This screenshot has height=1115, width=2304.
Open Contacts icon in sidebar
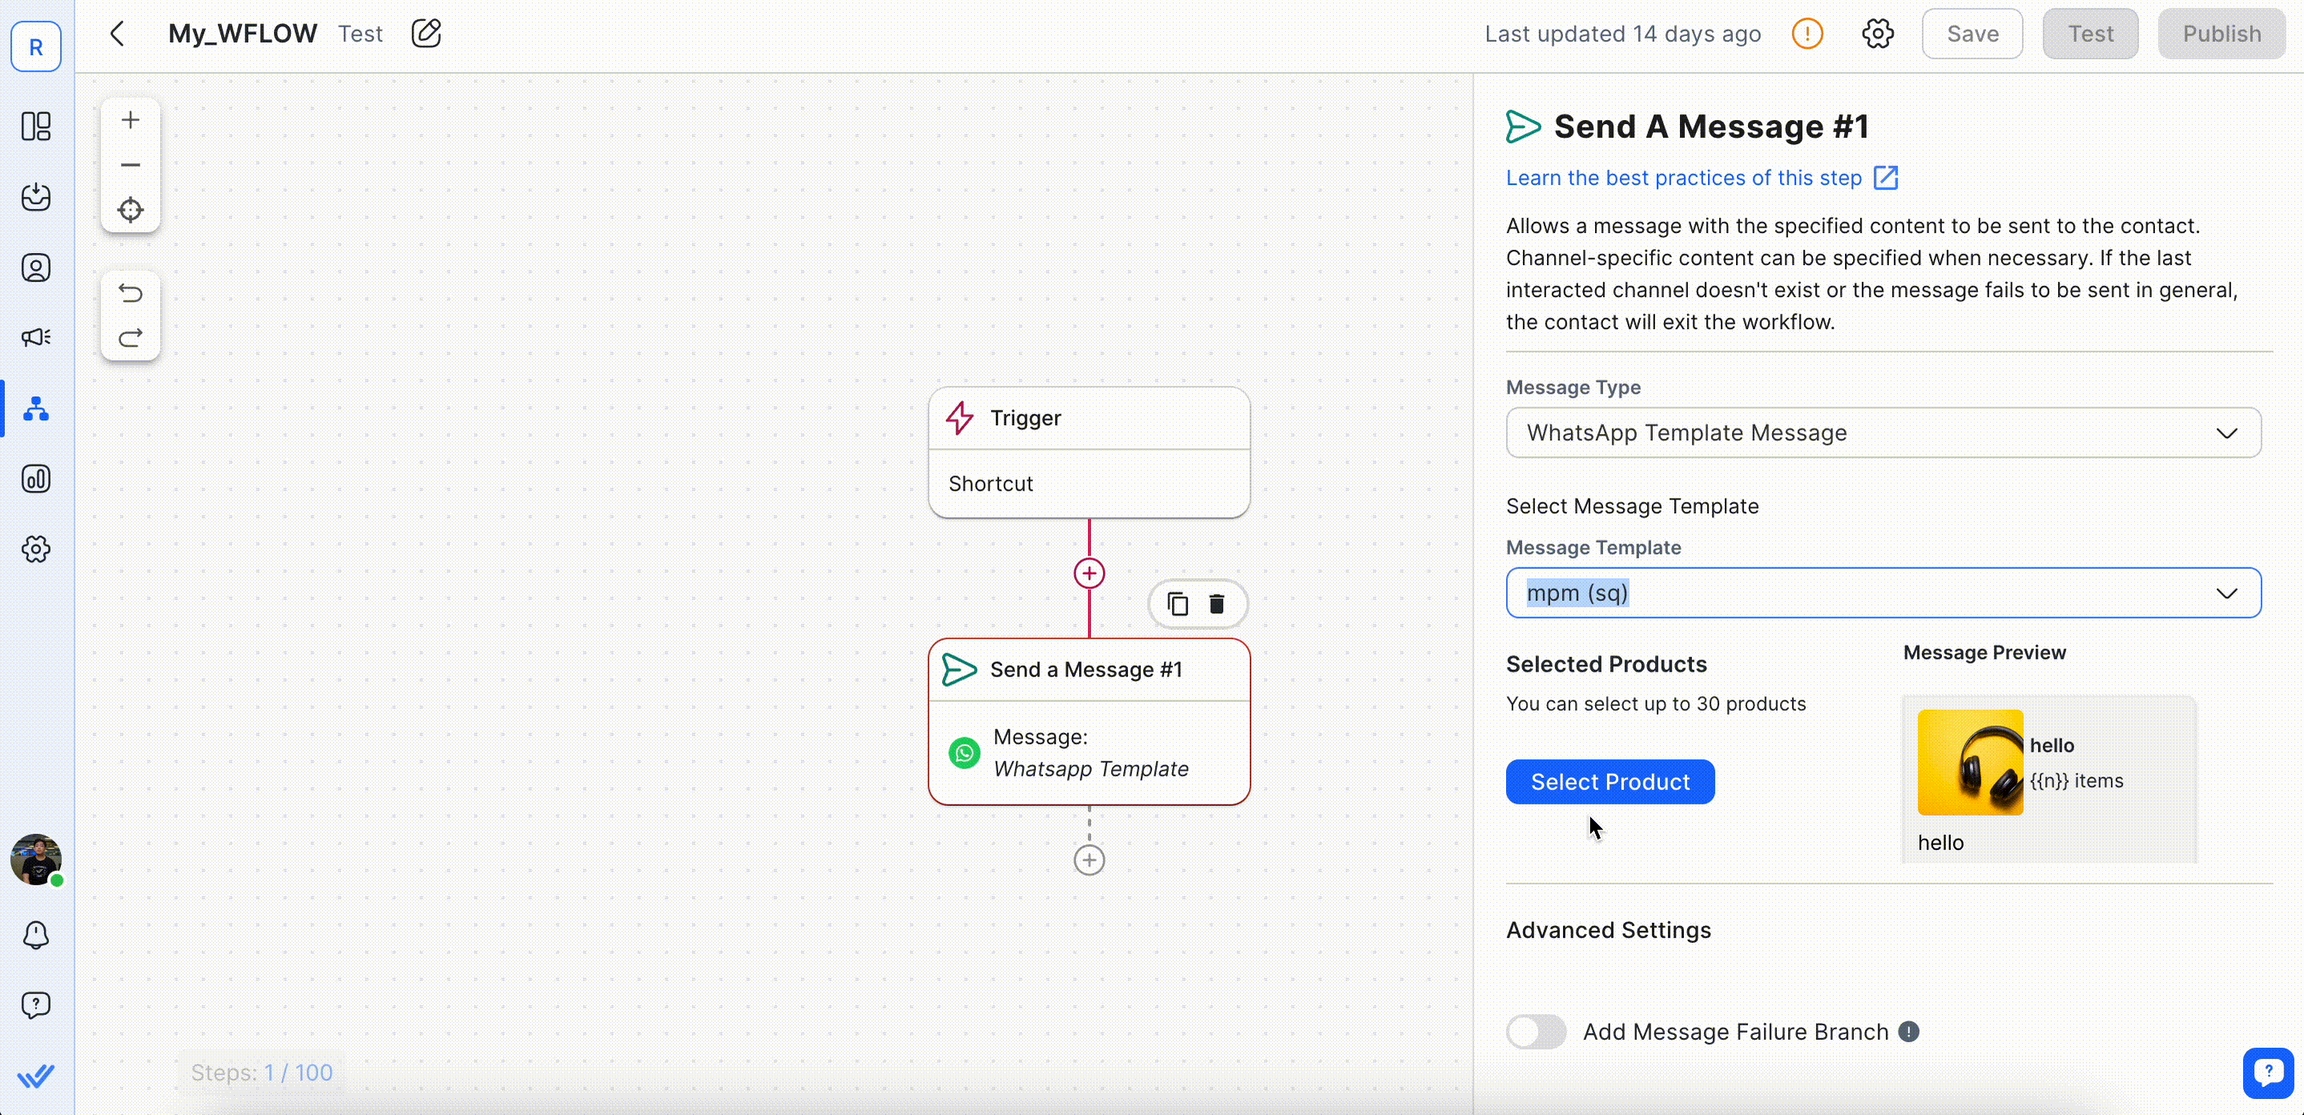[36, 268]
